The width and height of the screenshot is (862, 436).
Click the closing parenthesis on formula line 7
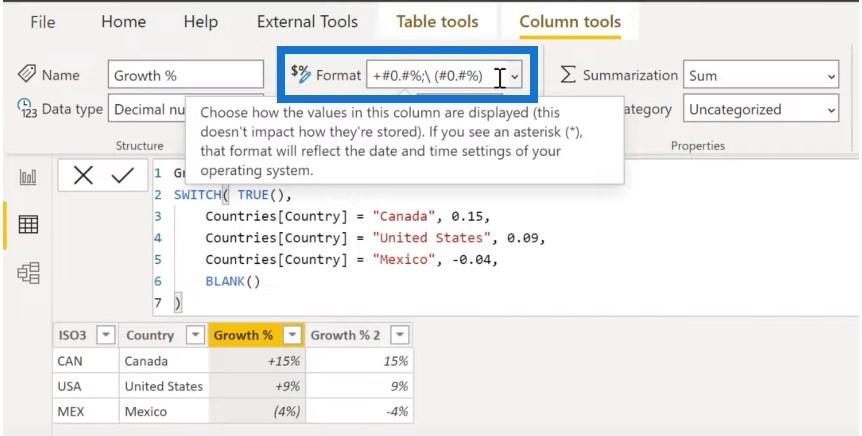pos(177,303)
